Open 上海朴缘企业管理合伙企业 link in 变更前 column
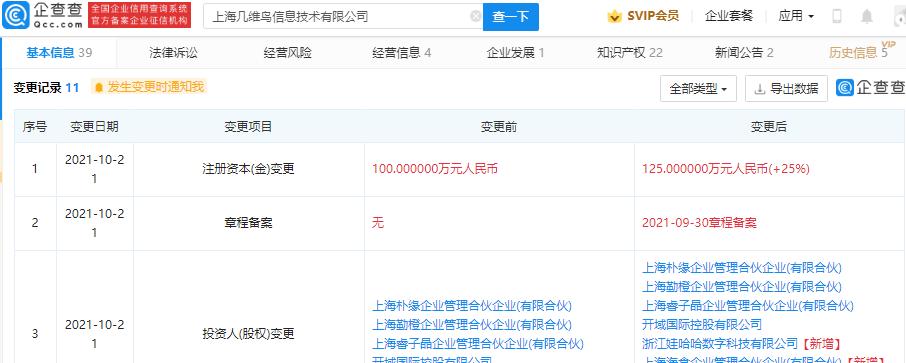906x363 pixels. (472, 306)
